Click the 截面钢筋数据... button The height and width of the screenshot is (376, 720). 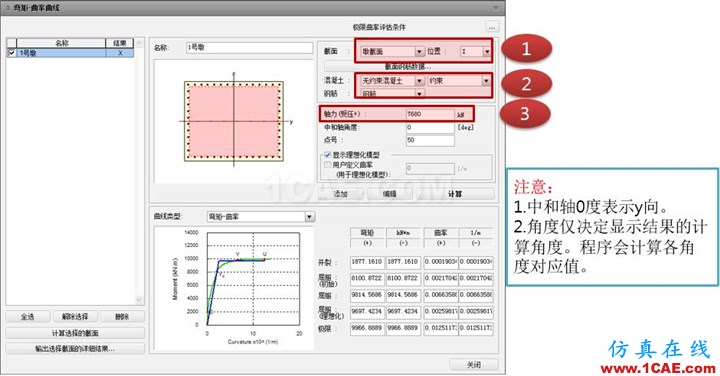click(x=407, y=67)
